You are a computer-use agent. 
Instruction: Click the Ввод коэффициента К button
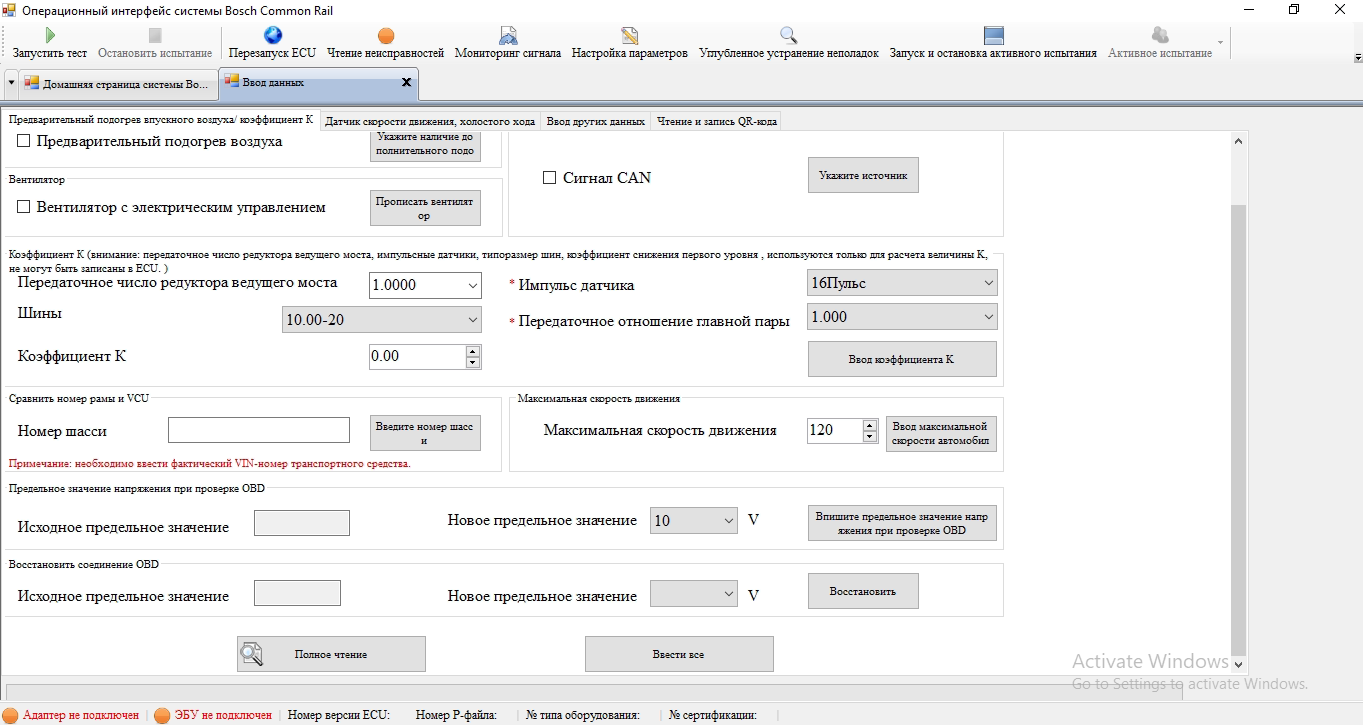902,359
